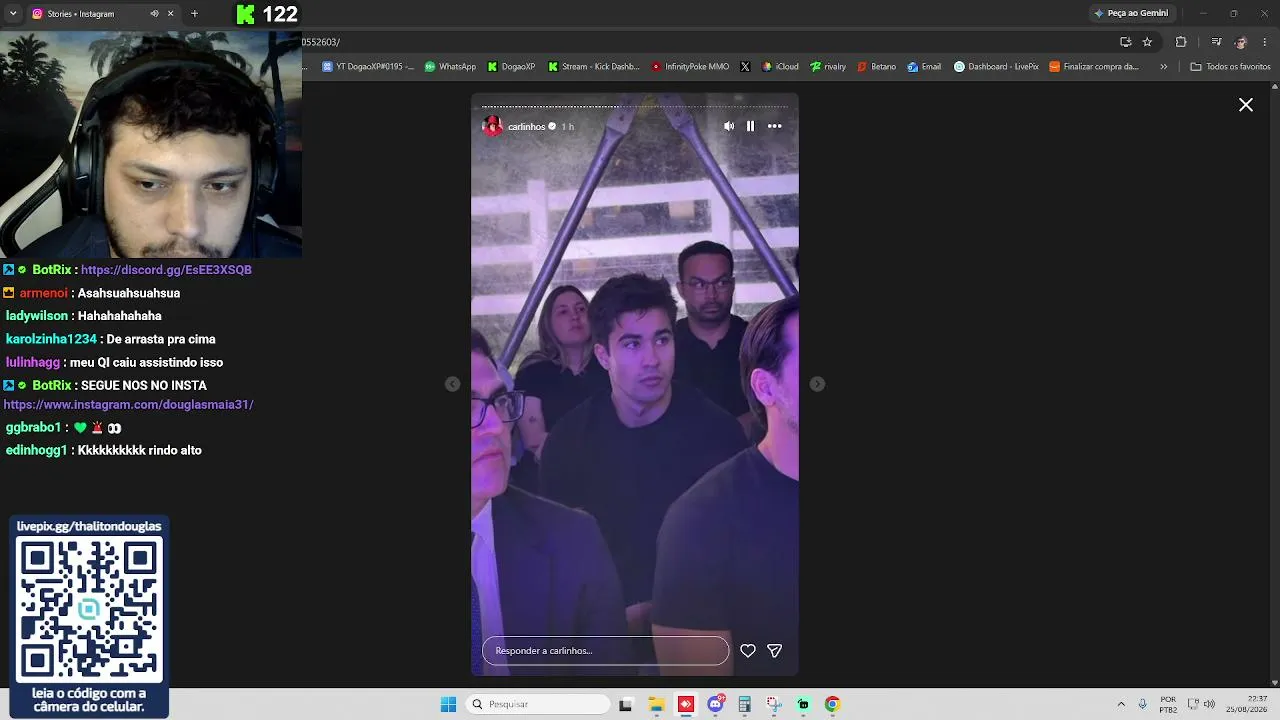Screen dimensions: 1280x720
Task: Open the iCloud bookmark
Action: click(x=780, y=67)
